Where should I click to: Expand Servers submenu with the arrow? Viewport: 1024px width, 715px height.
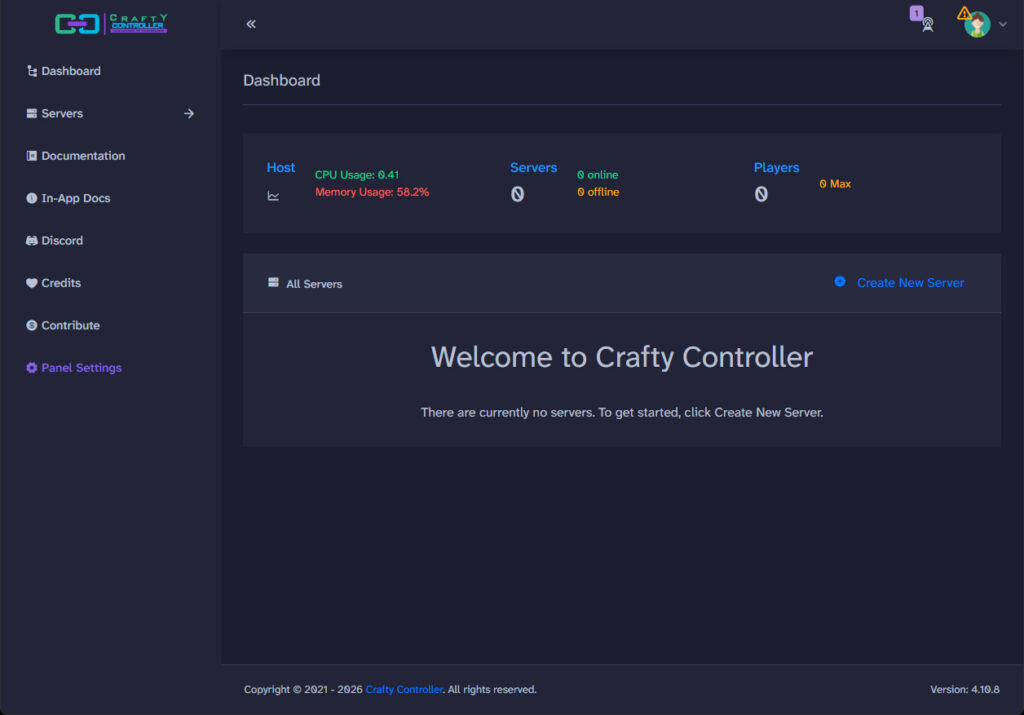click(189, 114)
